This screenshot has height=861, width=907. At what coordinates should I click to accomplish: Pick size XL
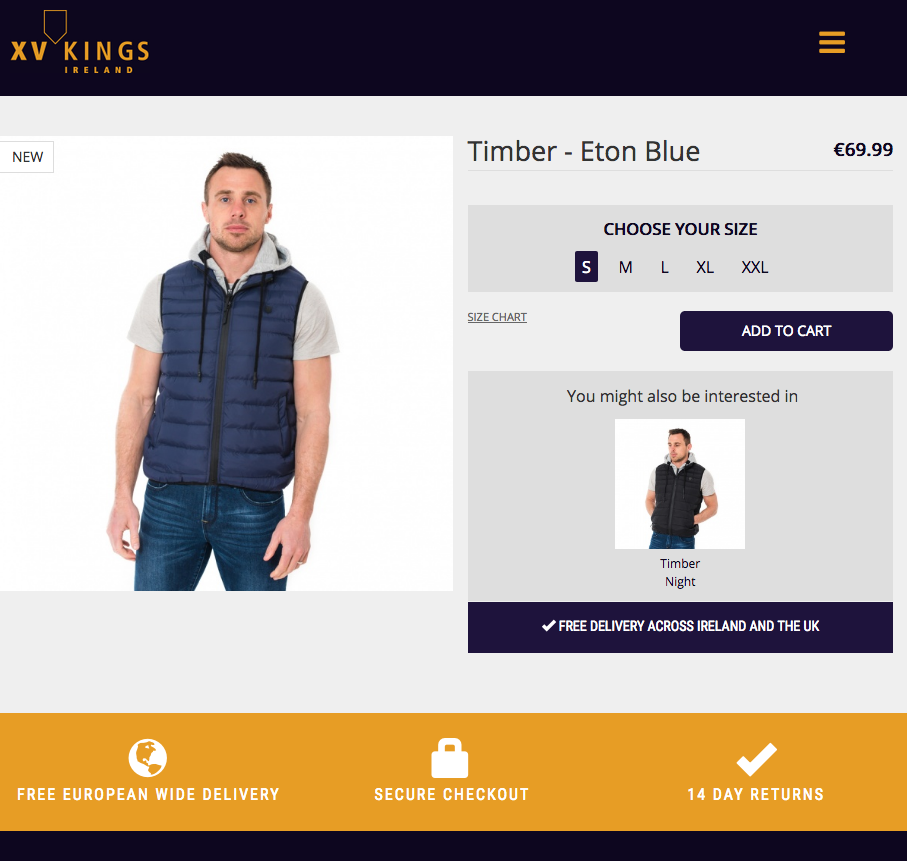click(x=705, y=267)
